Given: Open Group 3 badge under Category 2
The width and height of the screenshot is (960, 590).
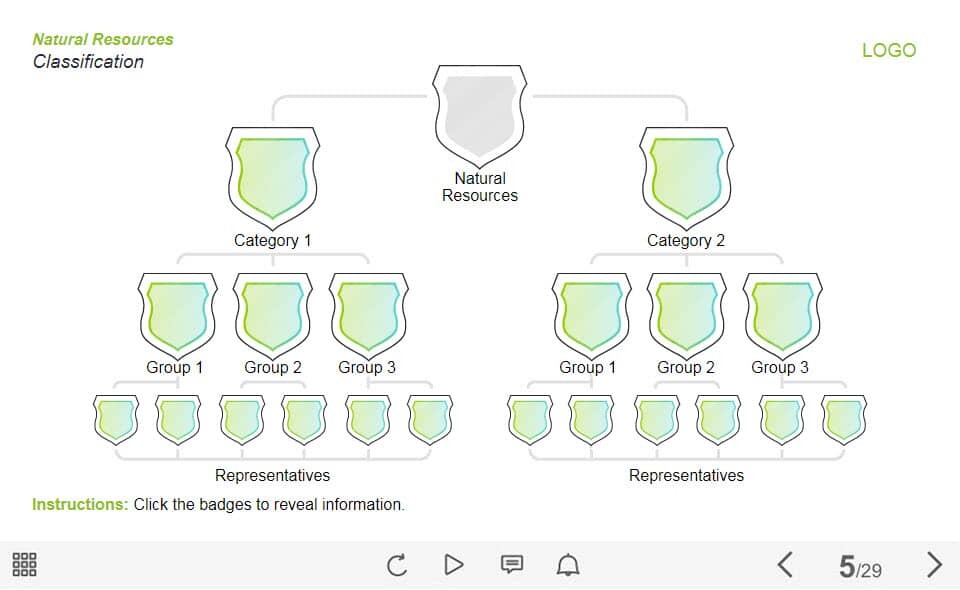Looking at the screenshot, I should coord(782,313).
